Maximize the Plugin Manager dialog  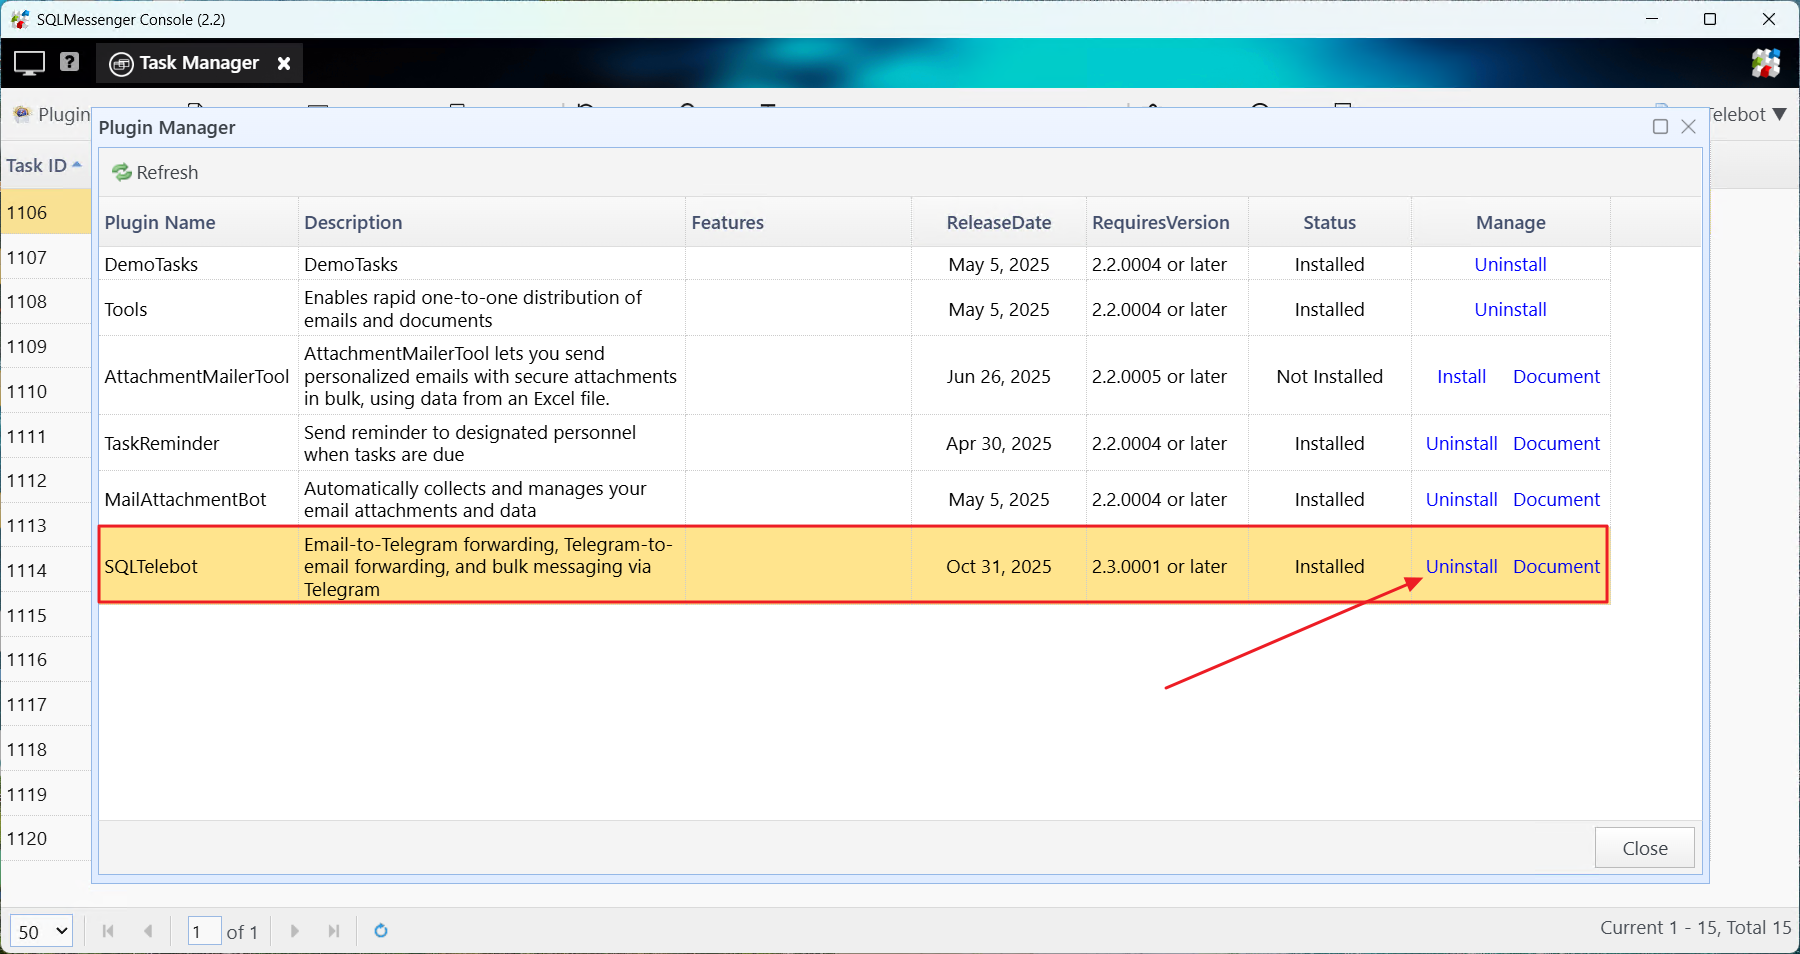(1660, 127)
